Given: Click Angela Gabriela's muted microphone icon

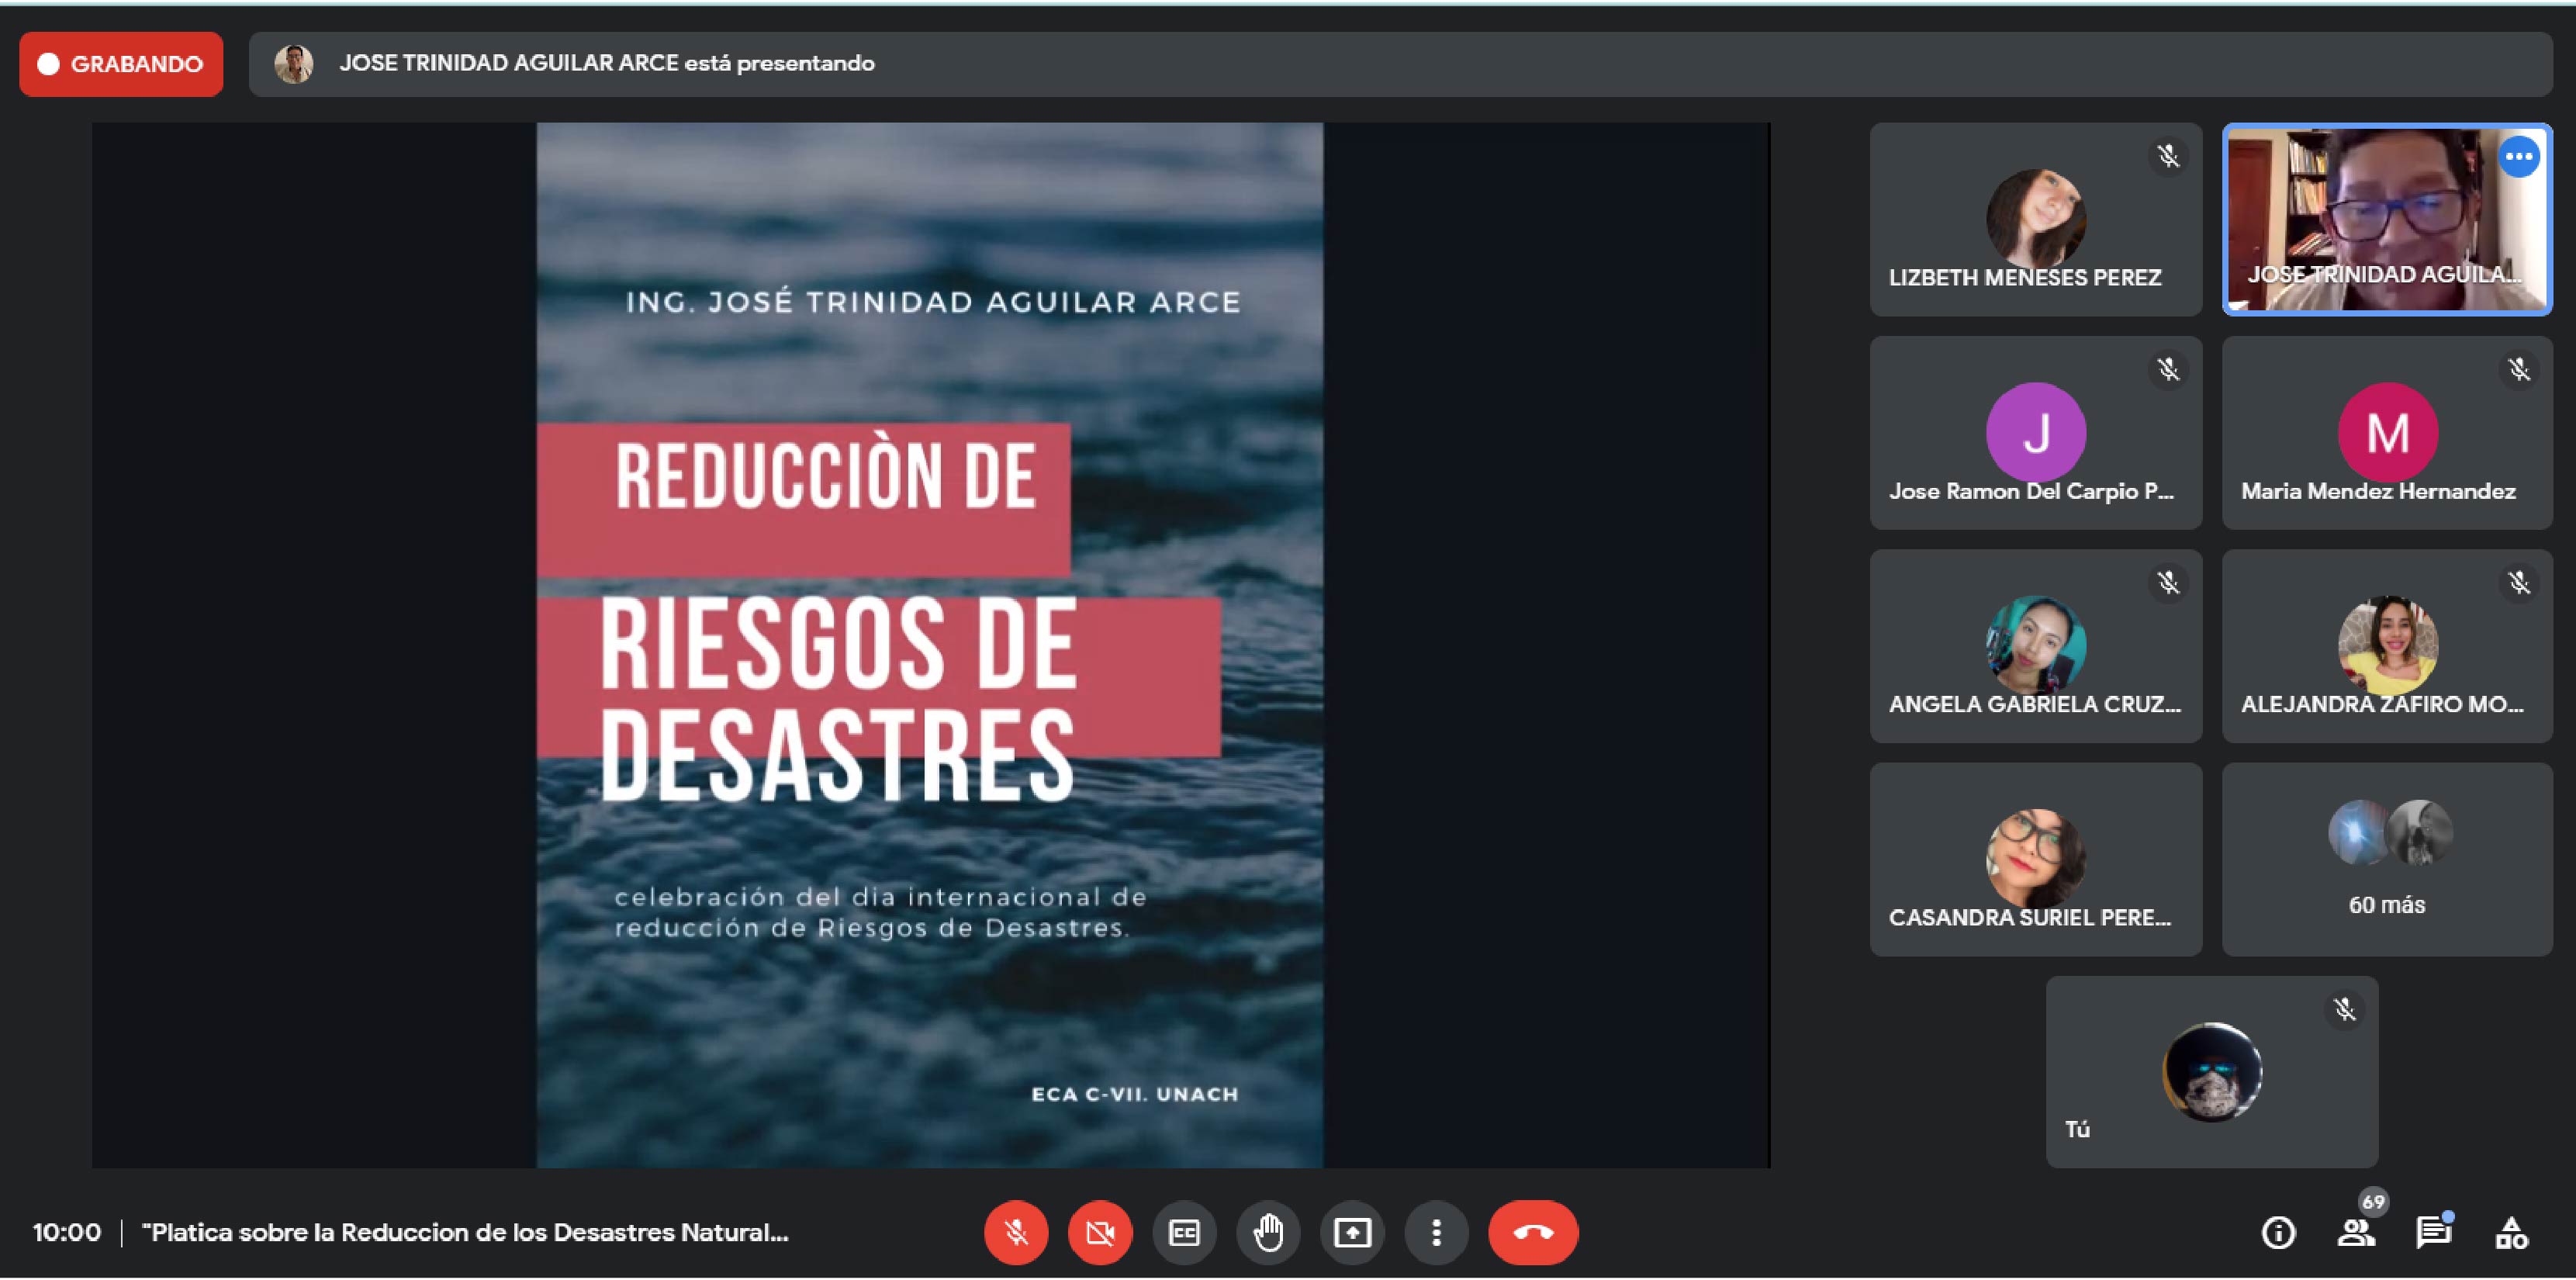Looking at the screenshot, I should (x=2167, y=582).
